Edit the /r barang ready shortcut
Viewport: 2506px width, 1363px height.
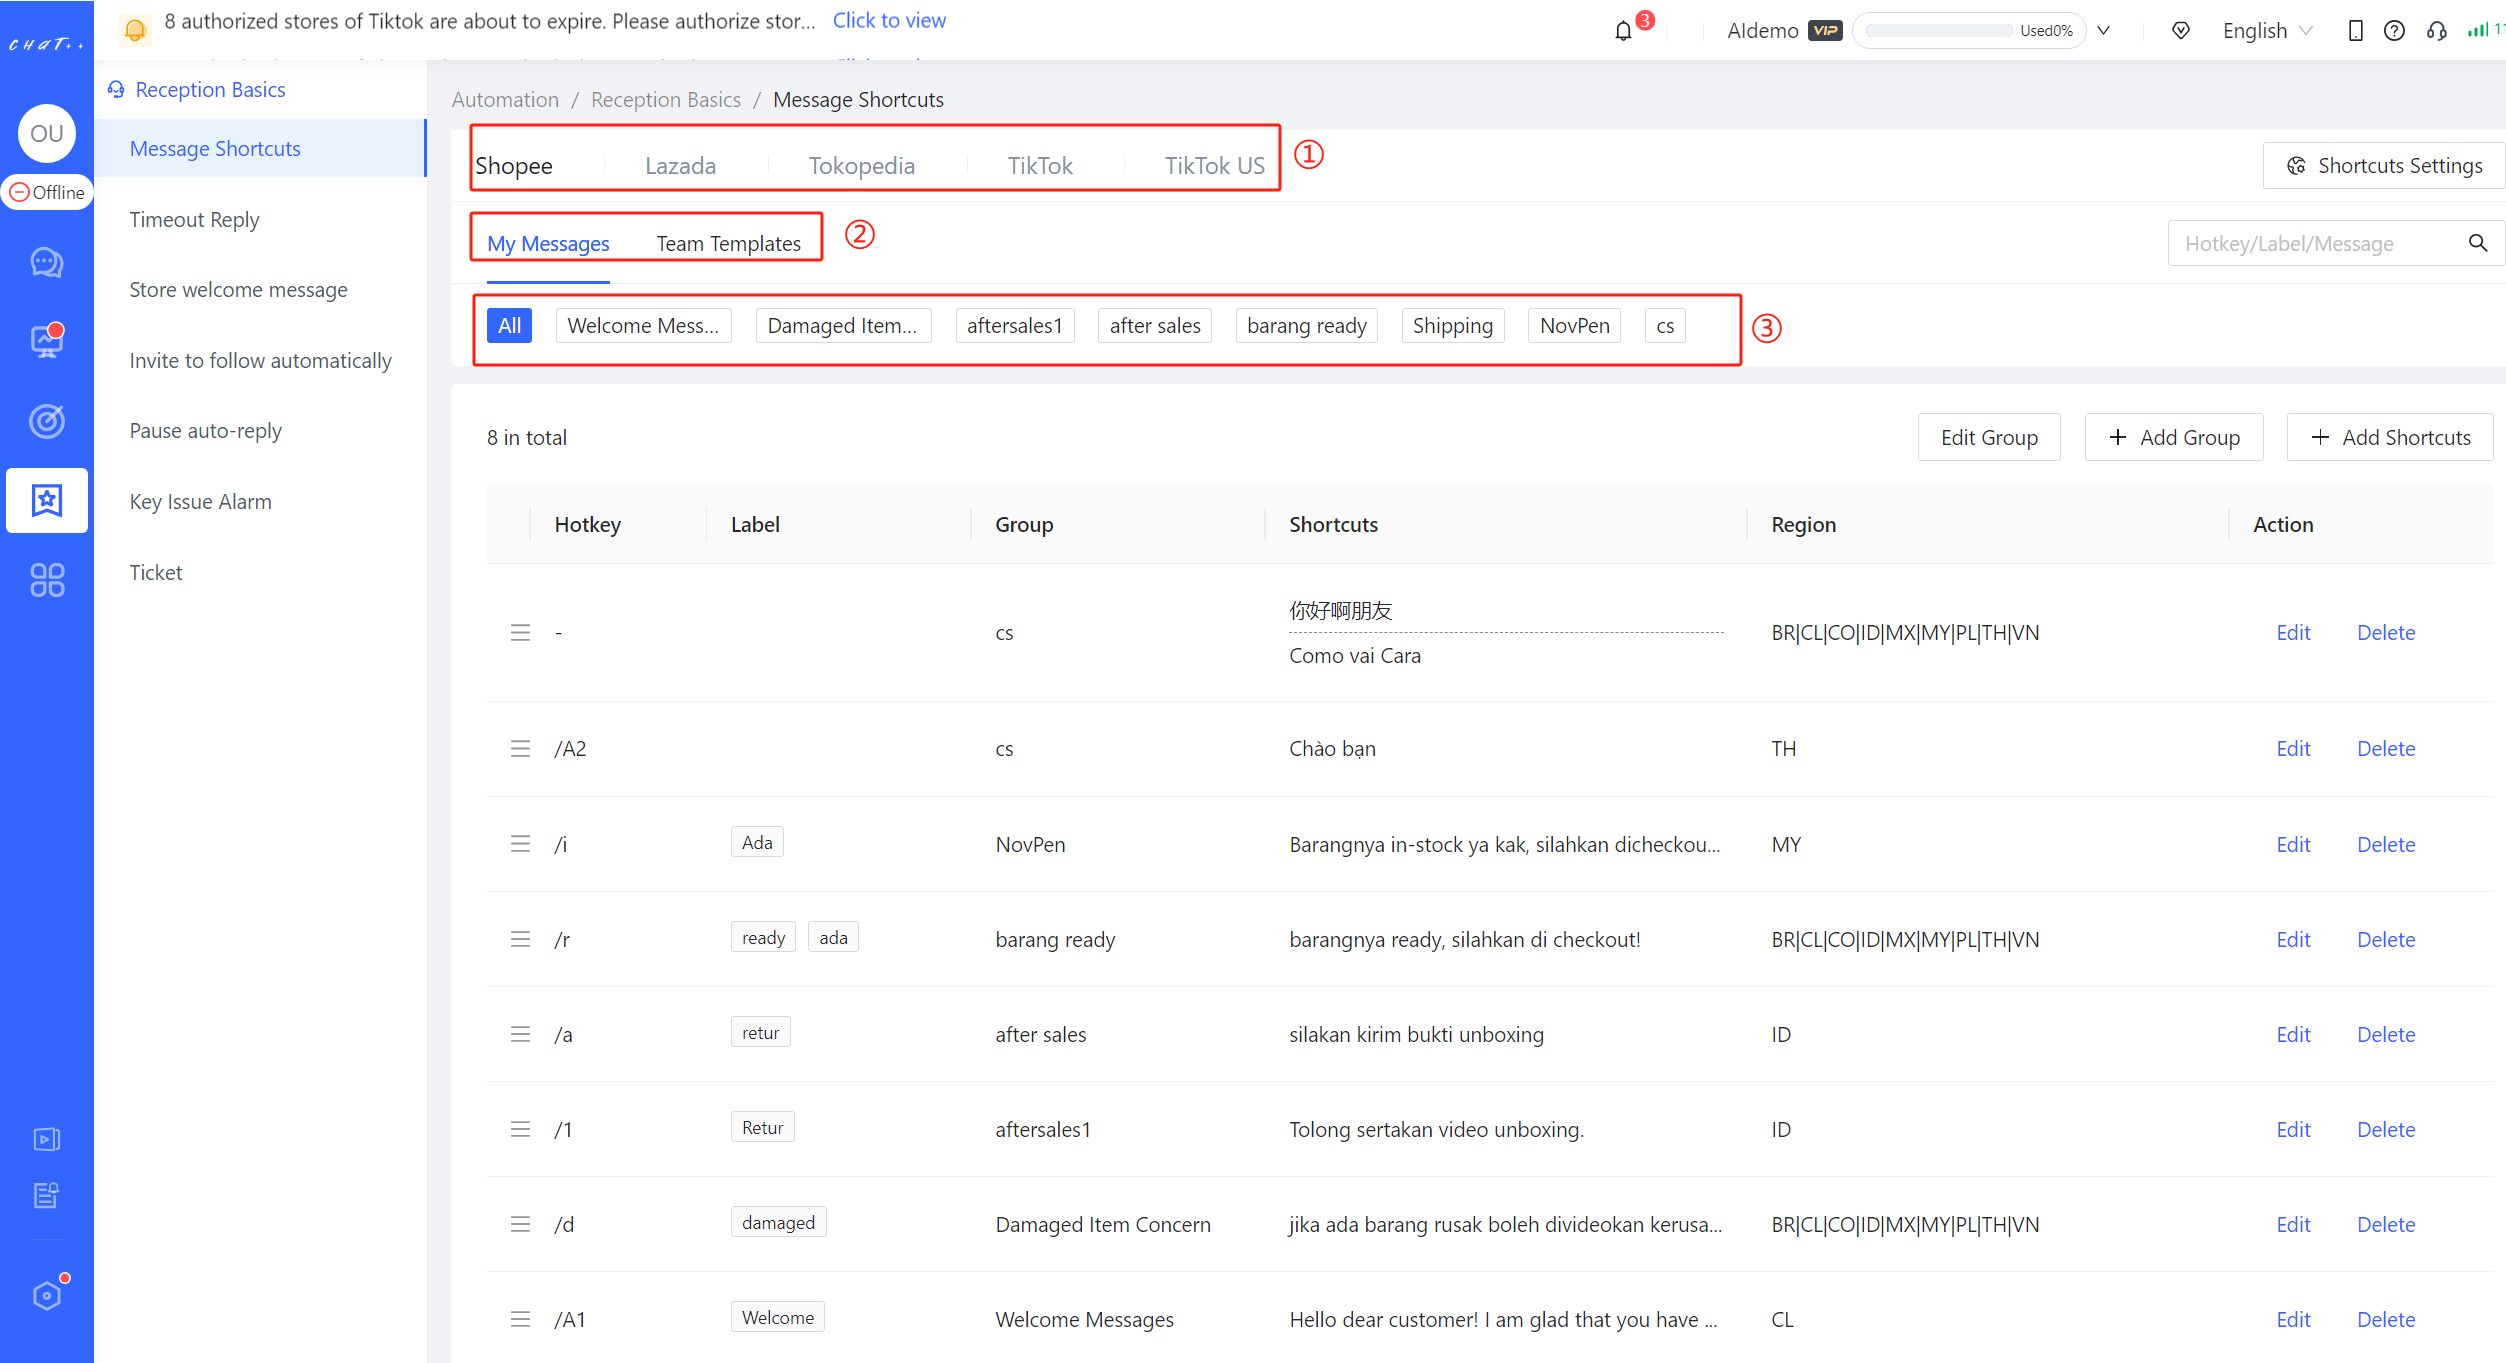click(2293, 939)
